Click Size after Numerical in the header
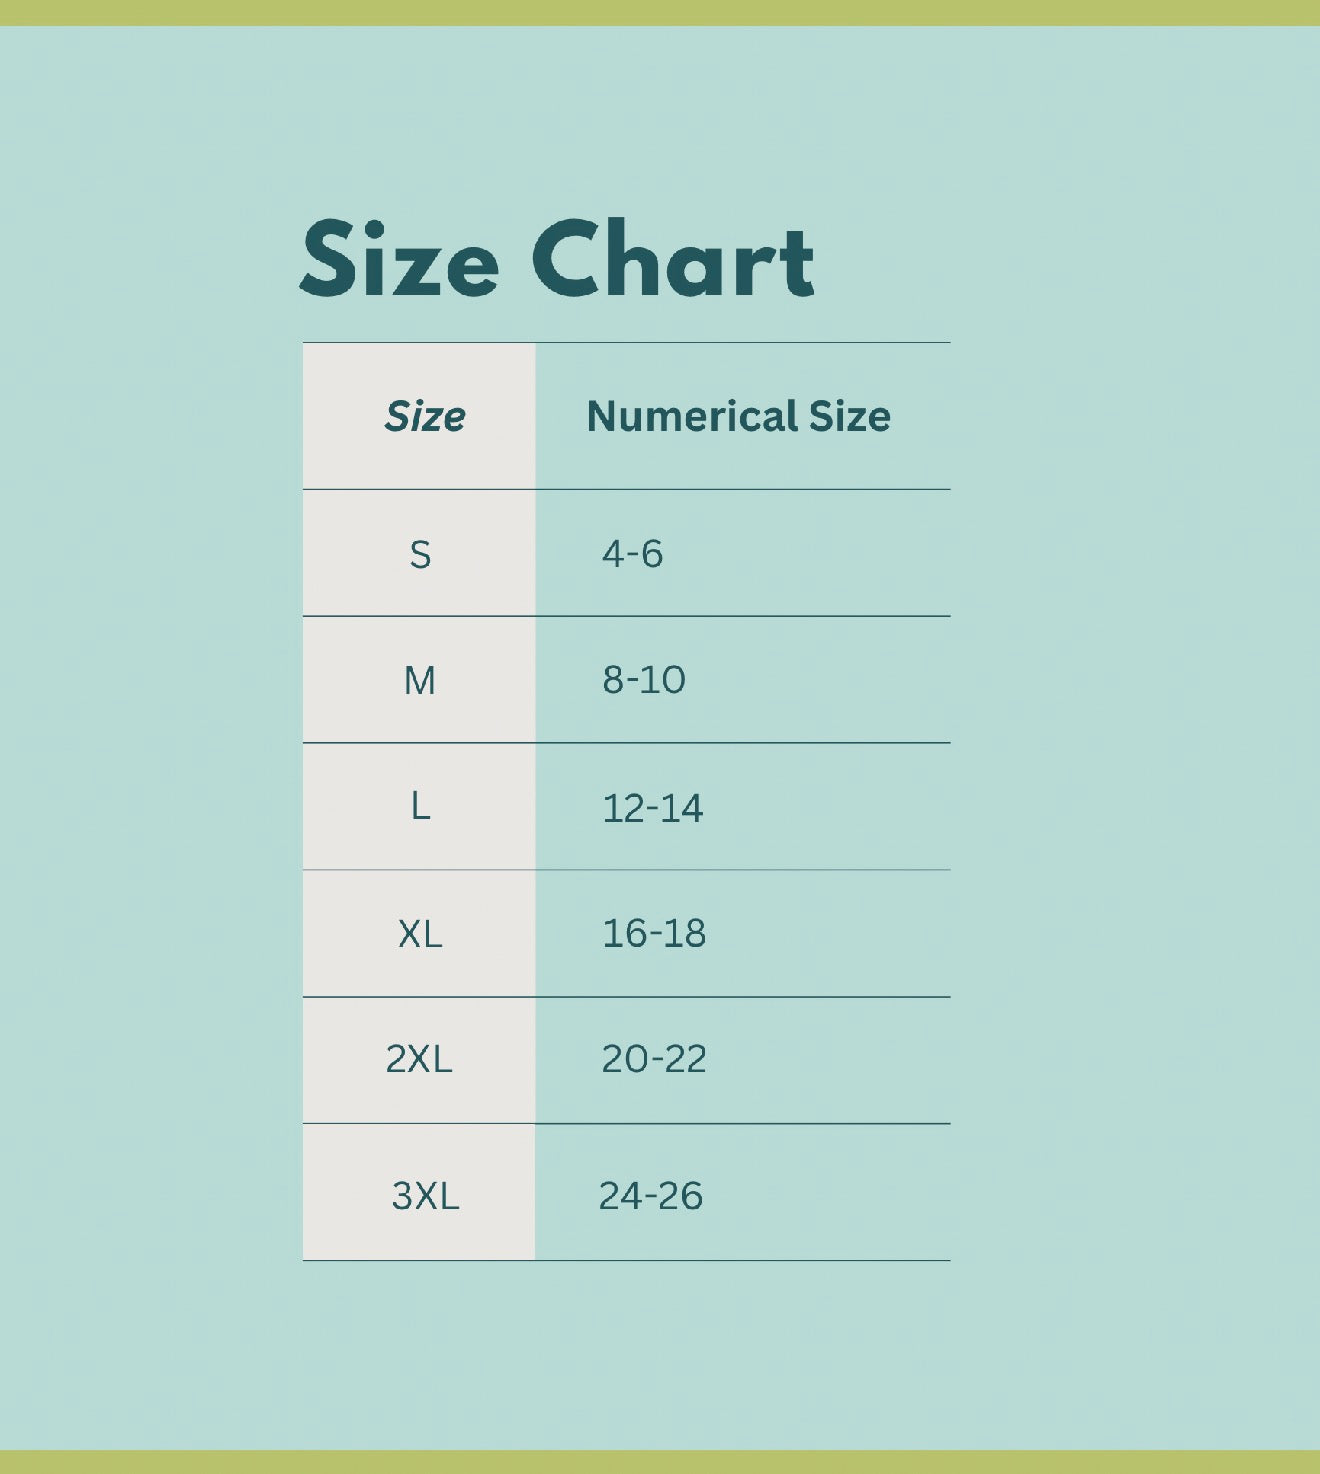Screen dimensions: 1320x1474 tap(850, 416)
